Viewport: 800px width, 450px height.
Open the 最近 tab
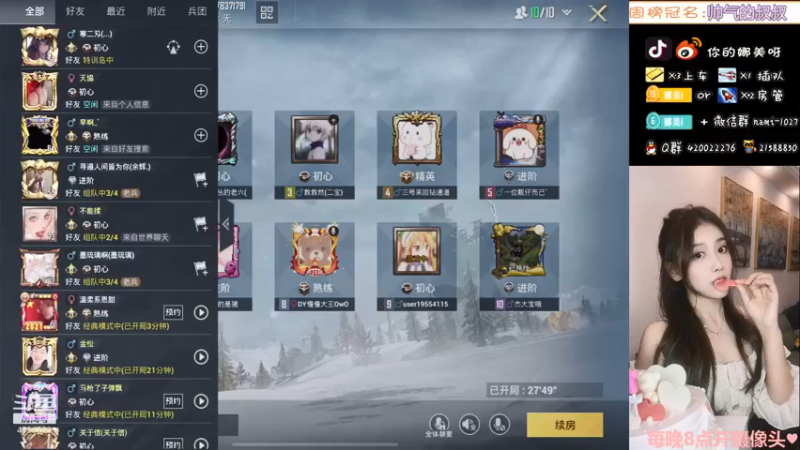pyautogui.click(x=116, y=11)
